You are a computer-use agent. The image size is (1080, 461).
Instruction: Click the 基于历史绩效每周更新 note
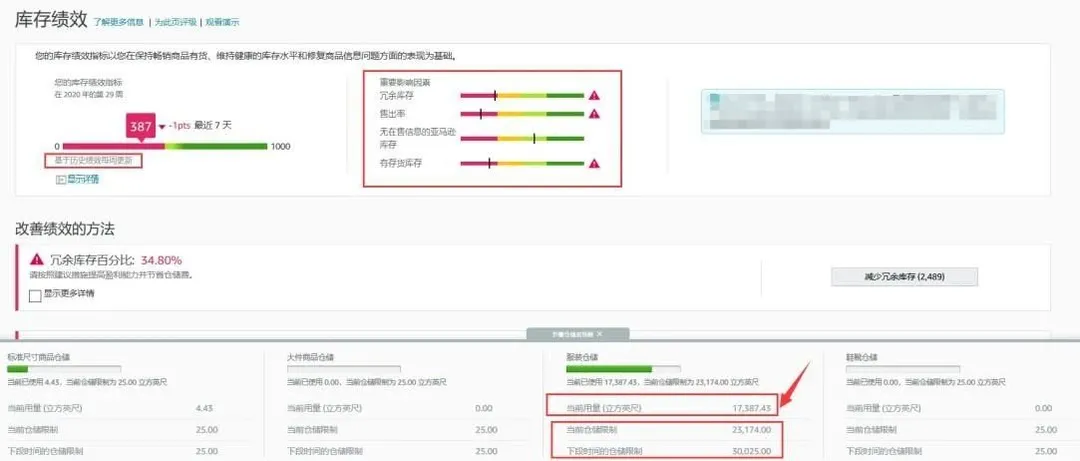click(x=93, y=161)
